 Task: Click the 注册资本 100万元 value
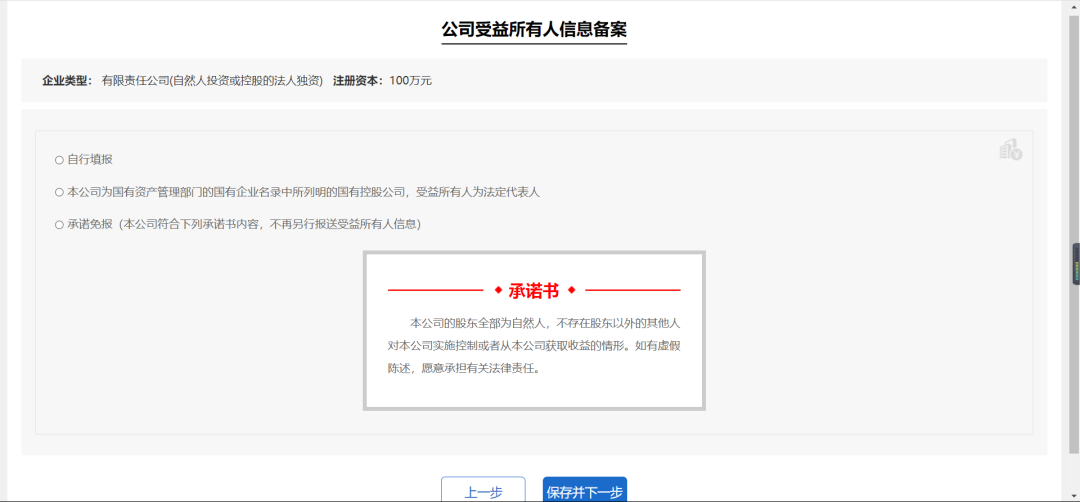410,80
